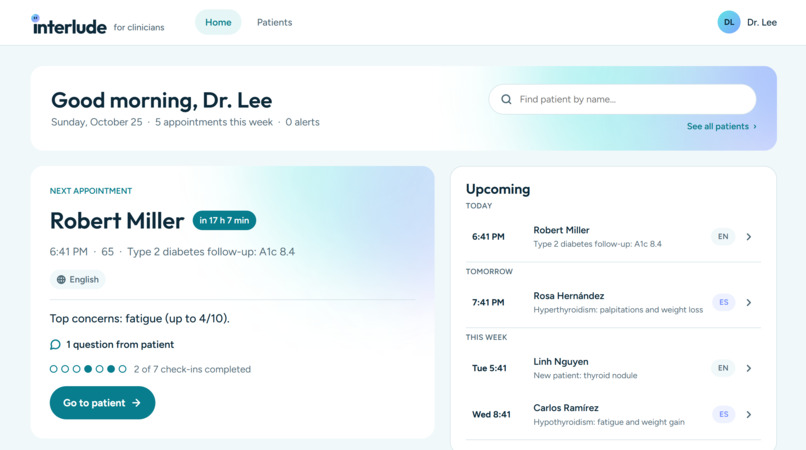Click the Robert Miller heading name

tap(117, 221)
